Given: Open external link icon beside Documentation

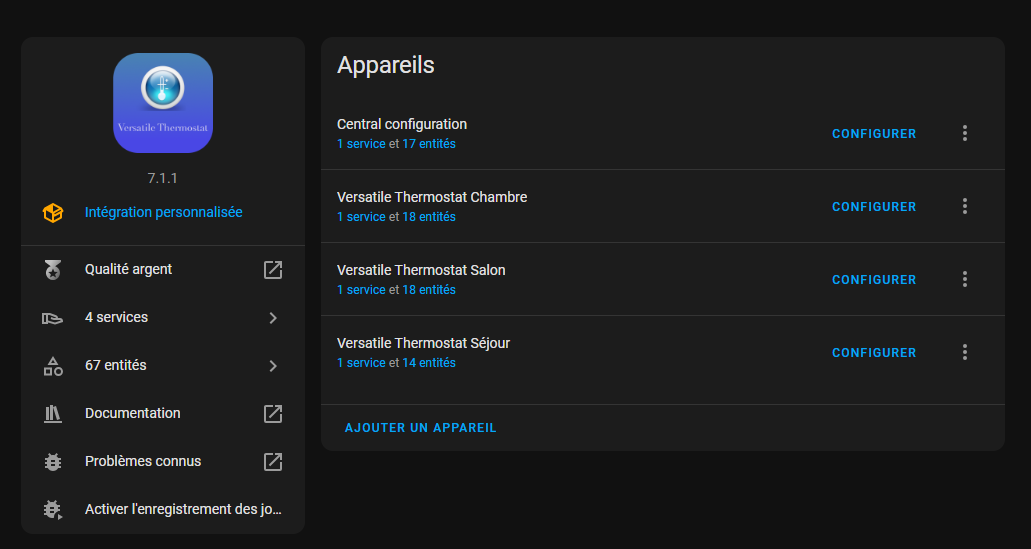Looking at the screenshot, I should pos(273,414).
